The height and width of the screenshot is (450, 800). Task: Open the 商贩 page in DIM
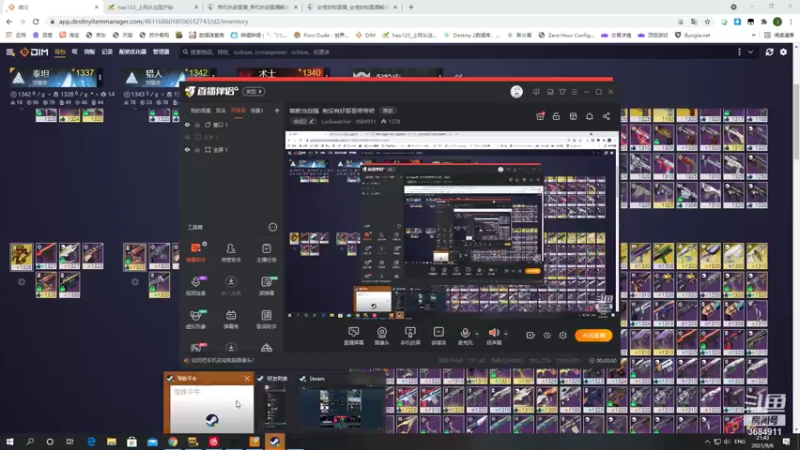89,52
